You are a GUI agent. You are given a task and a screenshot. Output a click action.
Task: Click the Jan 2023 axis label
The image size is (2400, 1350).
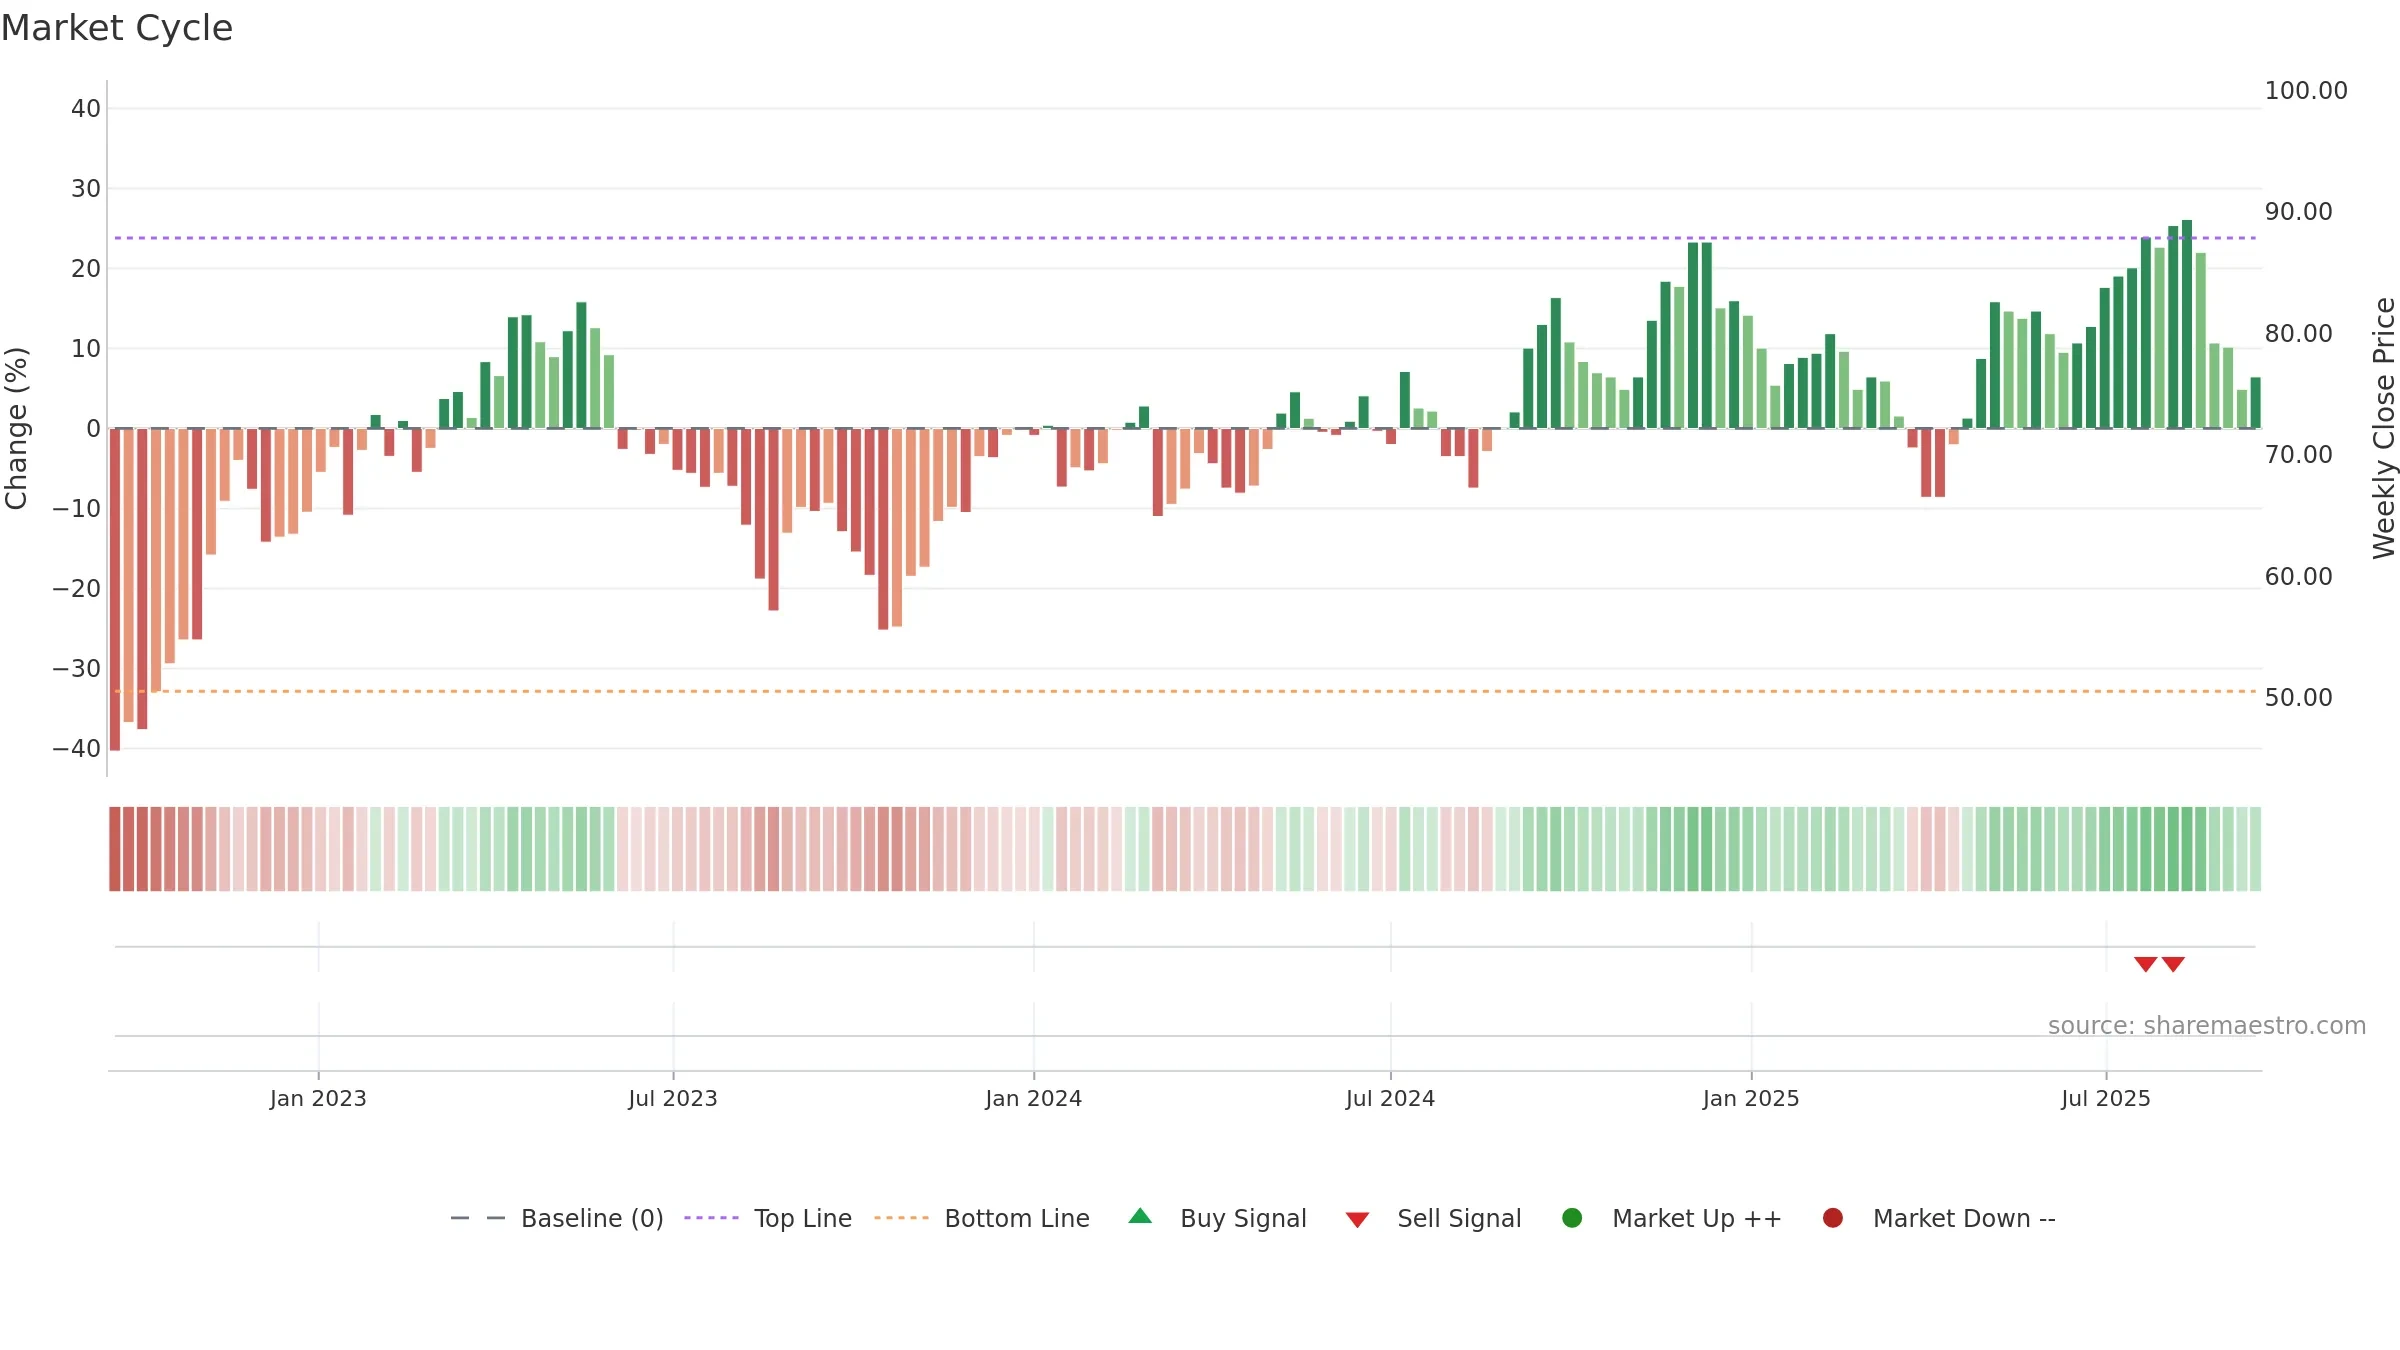[318, 1099]
